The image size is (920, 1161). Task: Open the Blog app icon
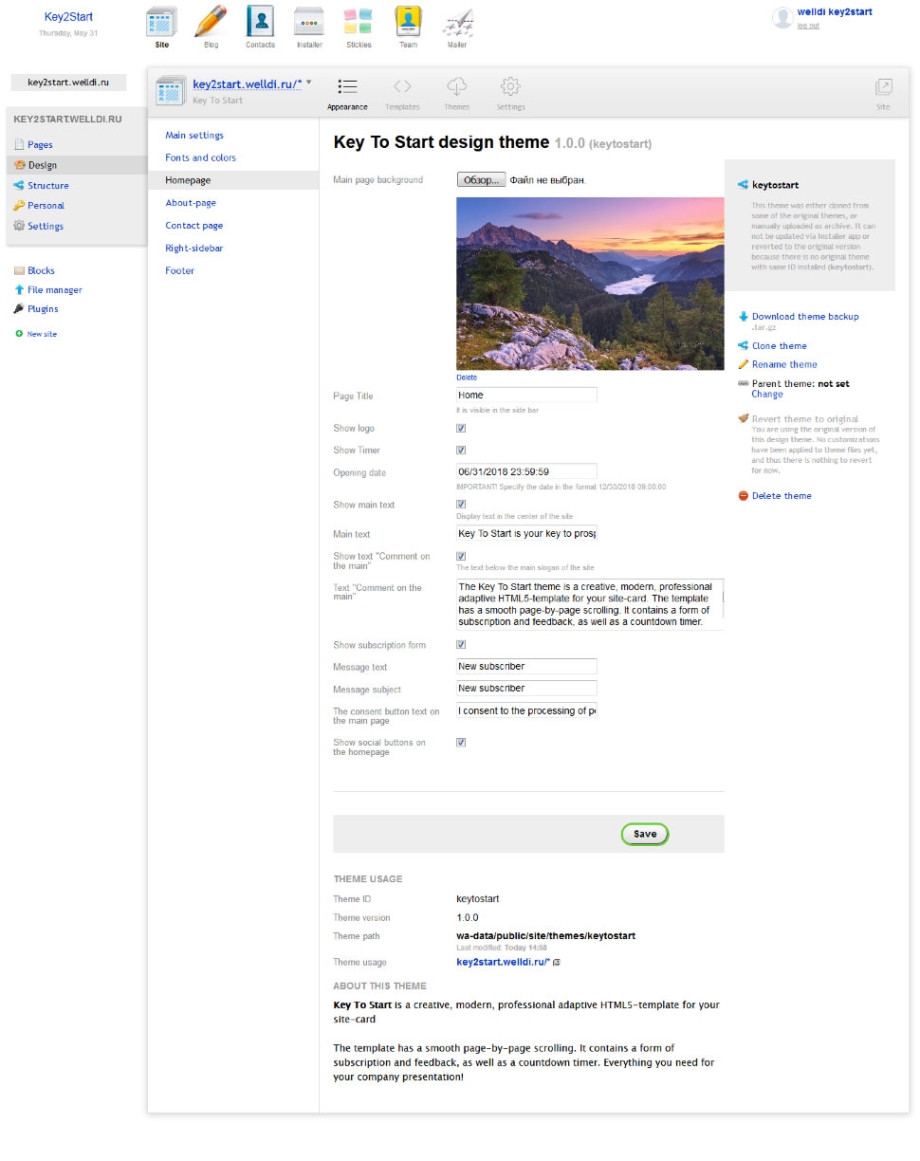coord(209,24)
